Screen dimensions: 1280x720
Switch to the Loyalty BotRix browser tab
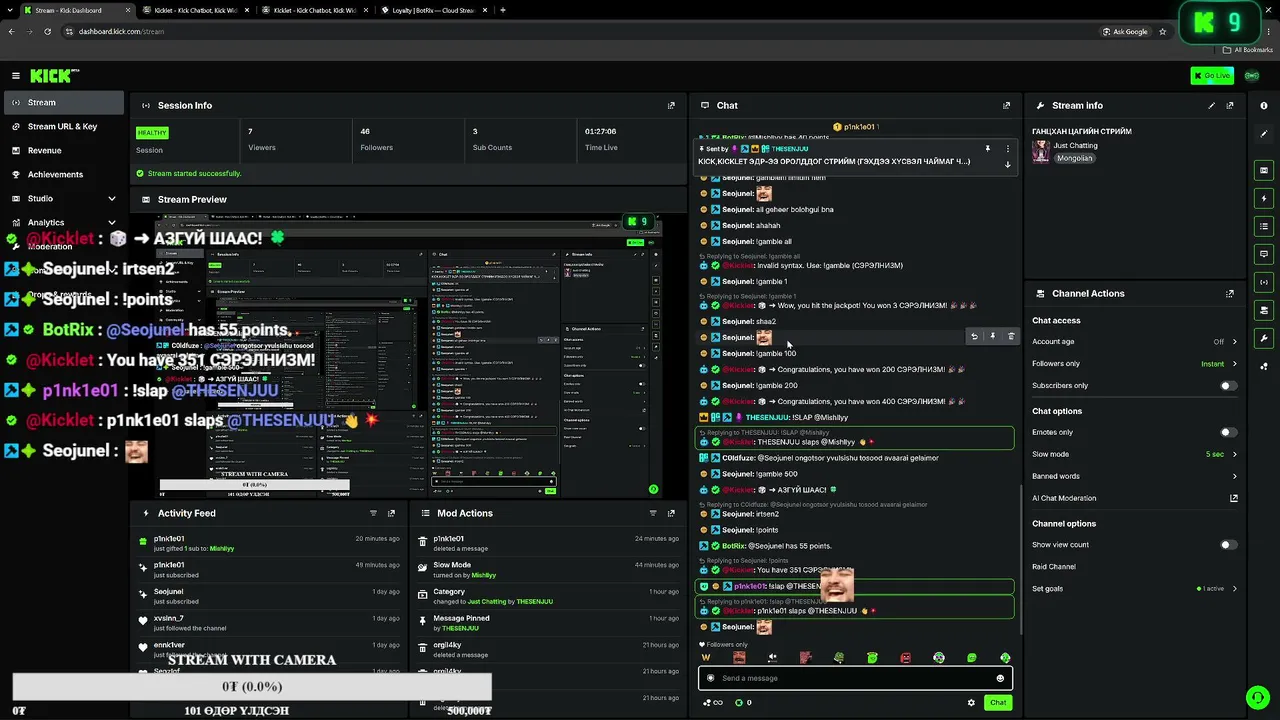click(434, 10)
